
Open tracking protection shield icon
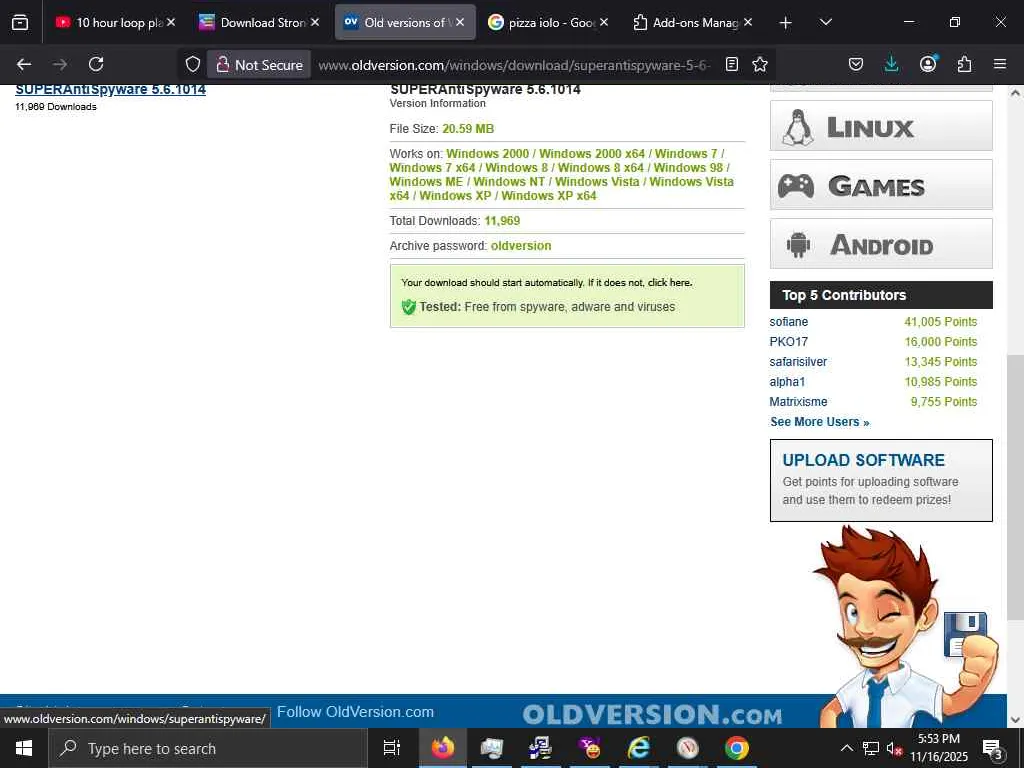coord(193,64)
